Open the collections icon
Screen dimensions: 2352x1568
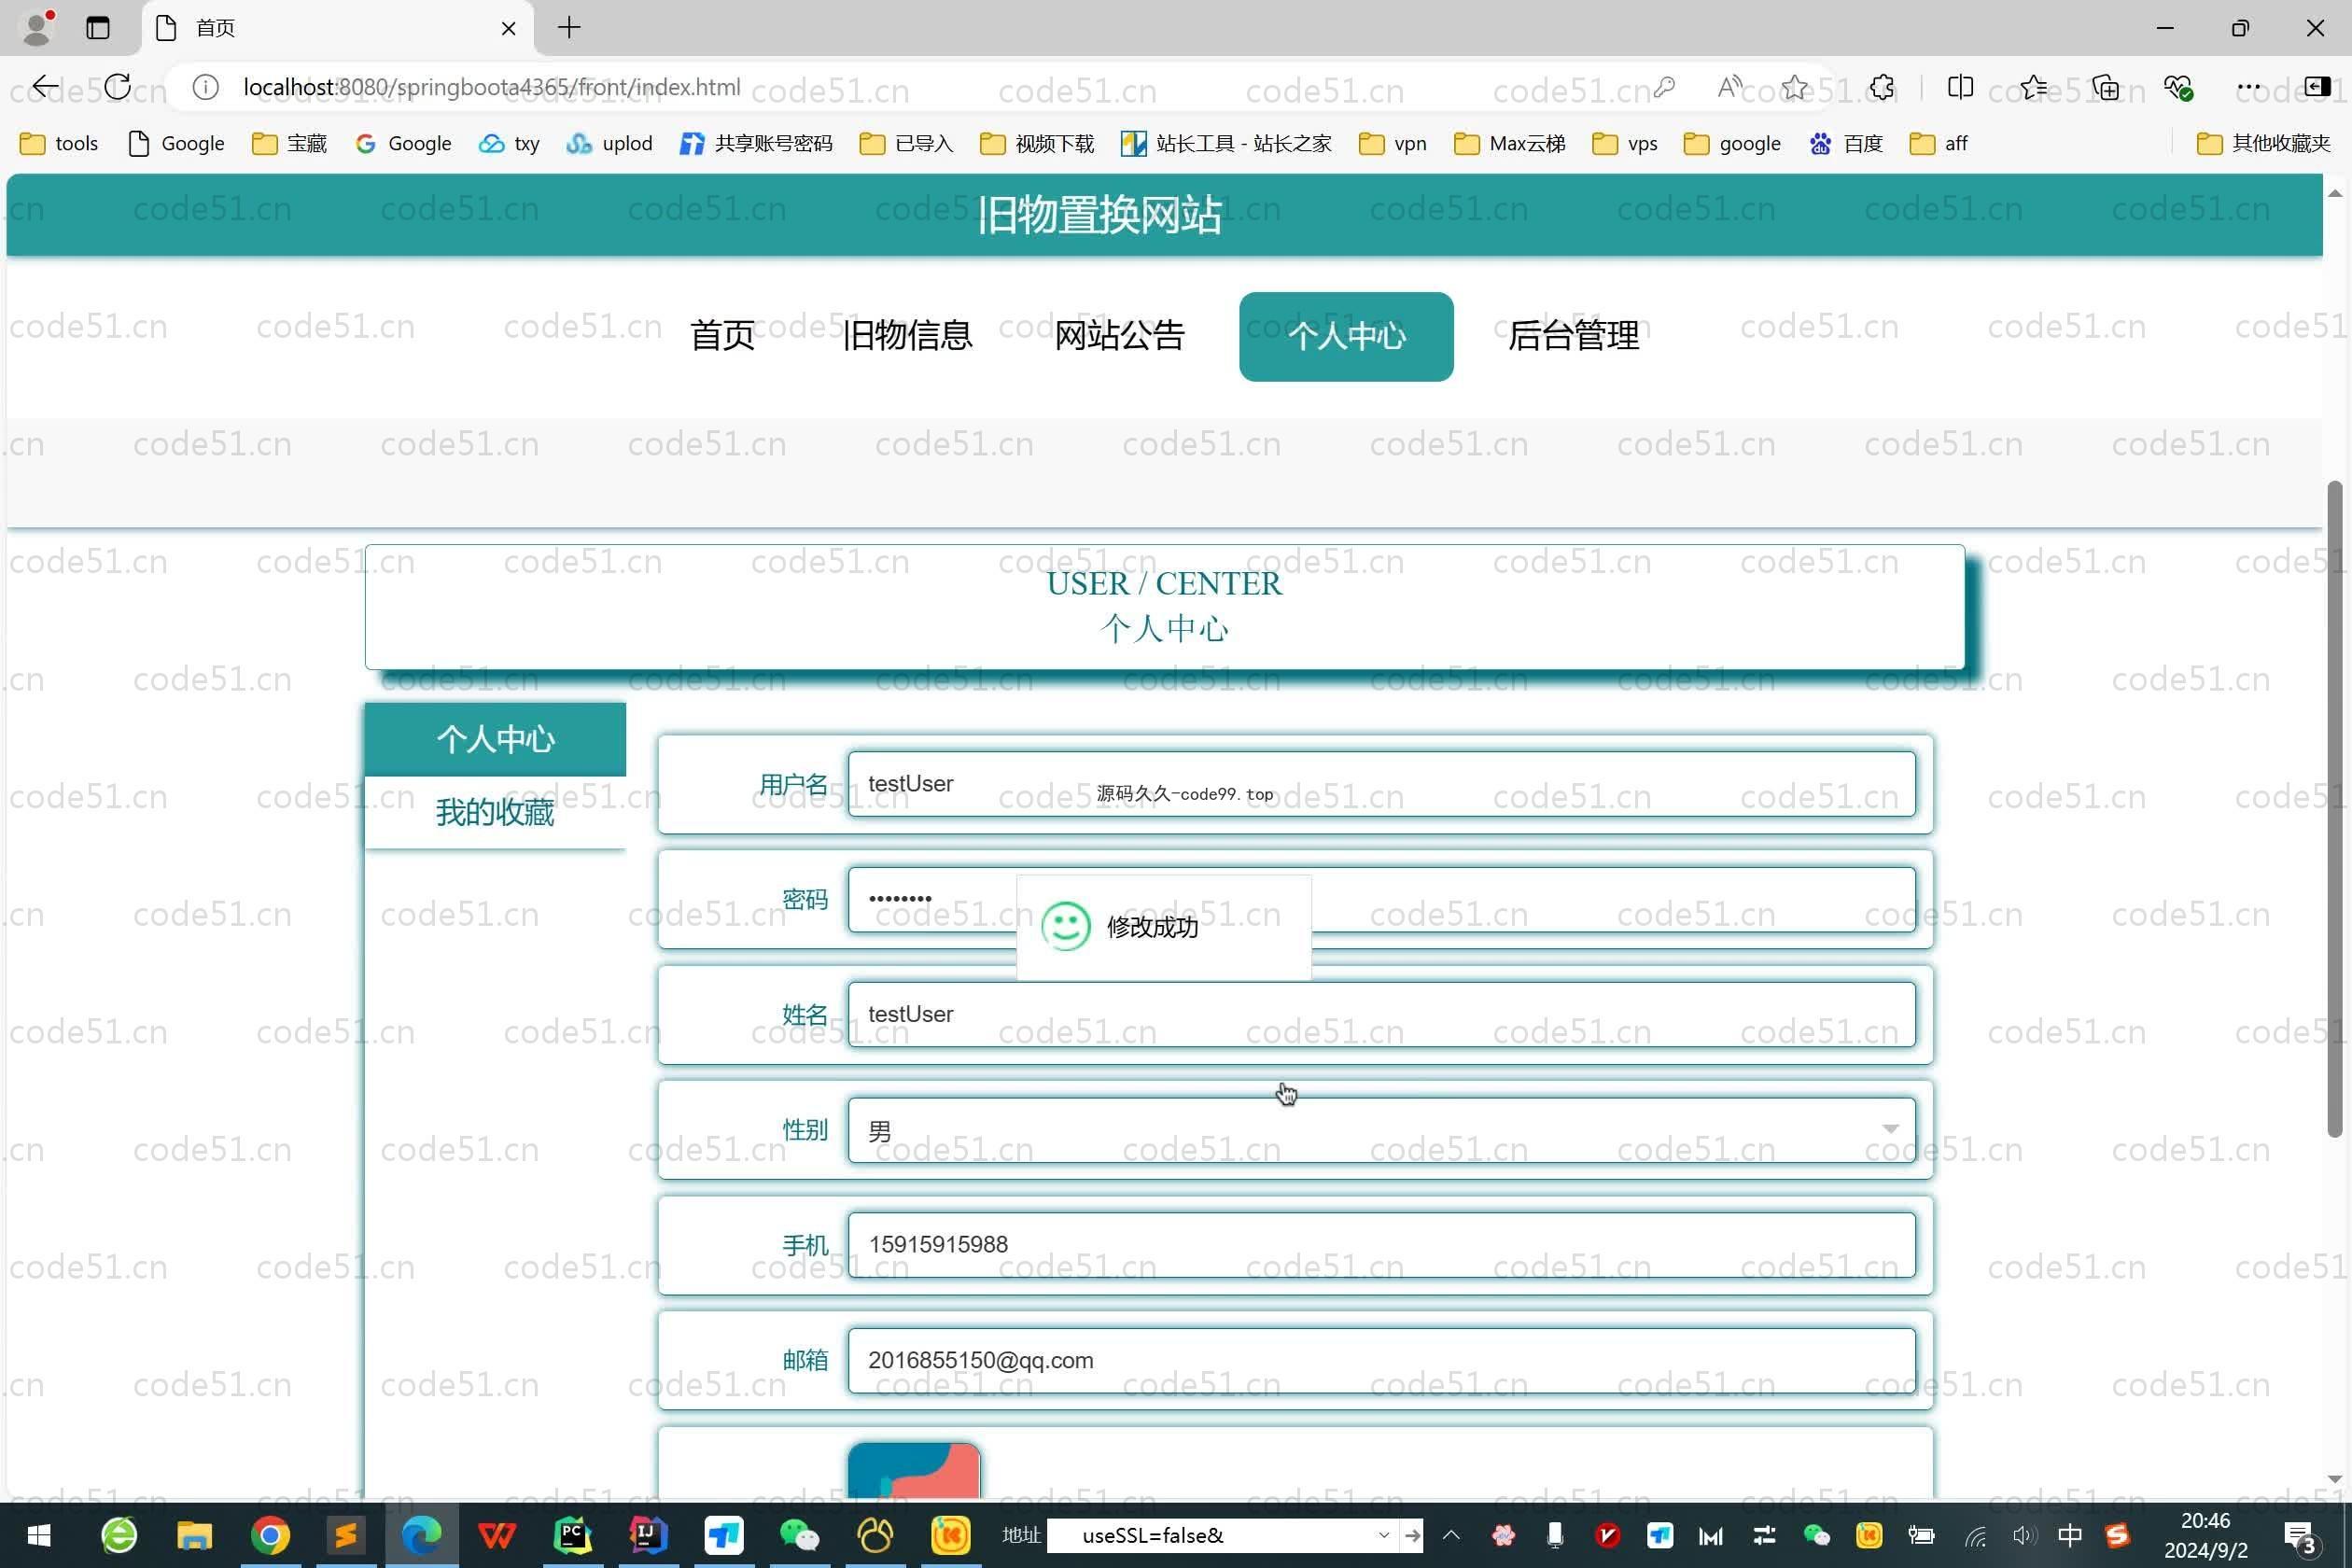click(x=2105, y=87)
